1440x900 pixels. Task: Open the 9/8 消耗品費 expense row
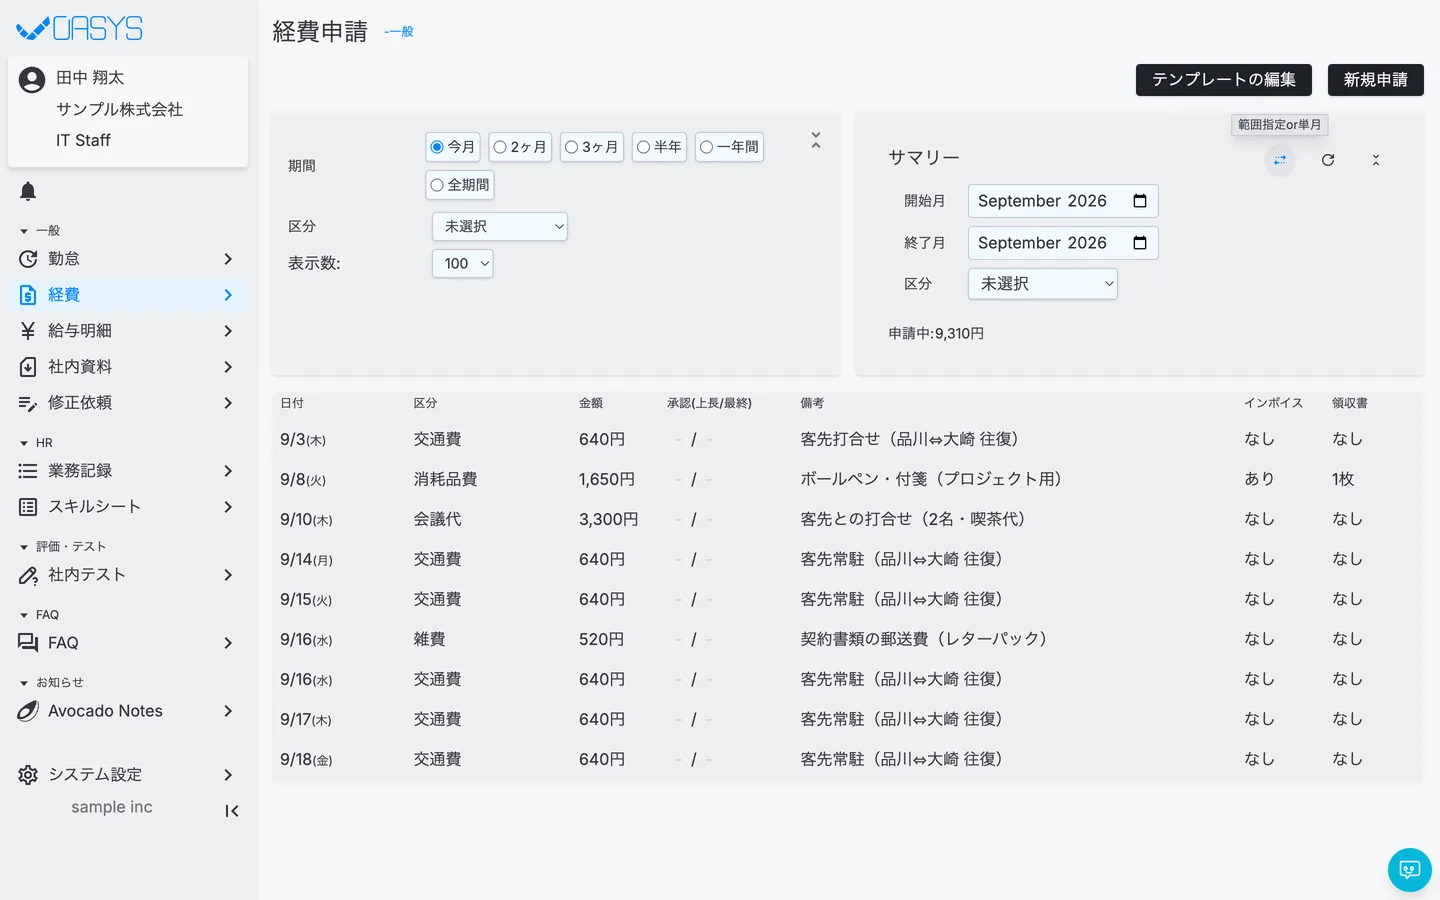[847, 480]
